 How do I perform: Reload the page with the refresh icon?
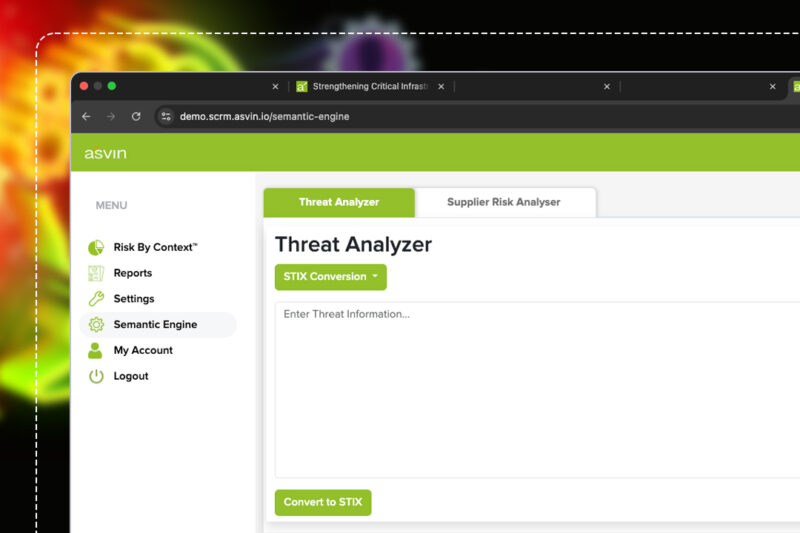136,116
